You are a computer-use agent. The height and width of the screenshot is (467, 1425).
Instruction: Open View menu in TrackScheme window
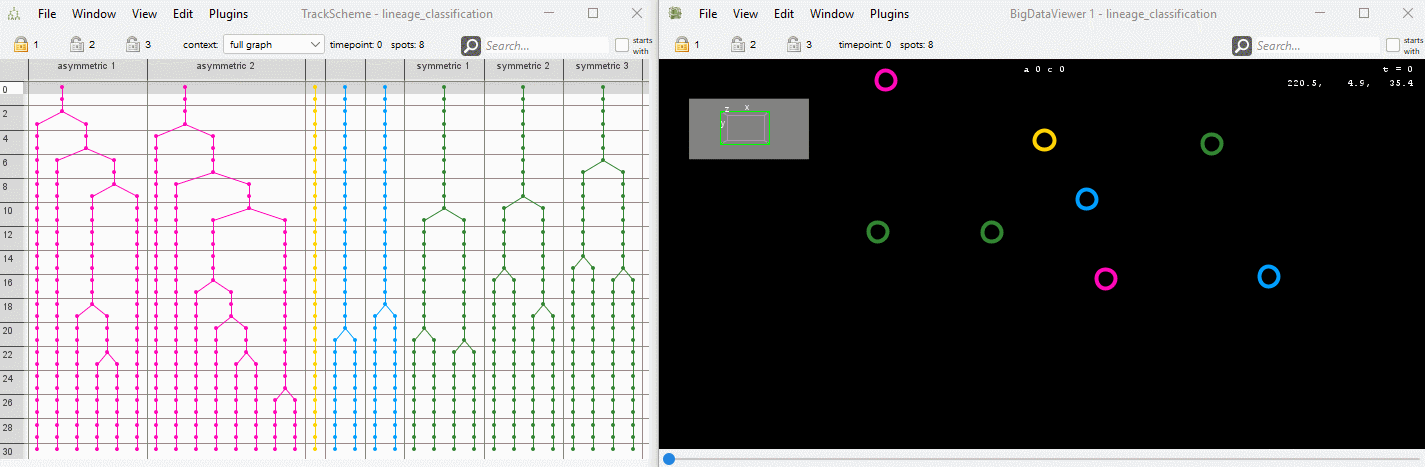144,14
